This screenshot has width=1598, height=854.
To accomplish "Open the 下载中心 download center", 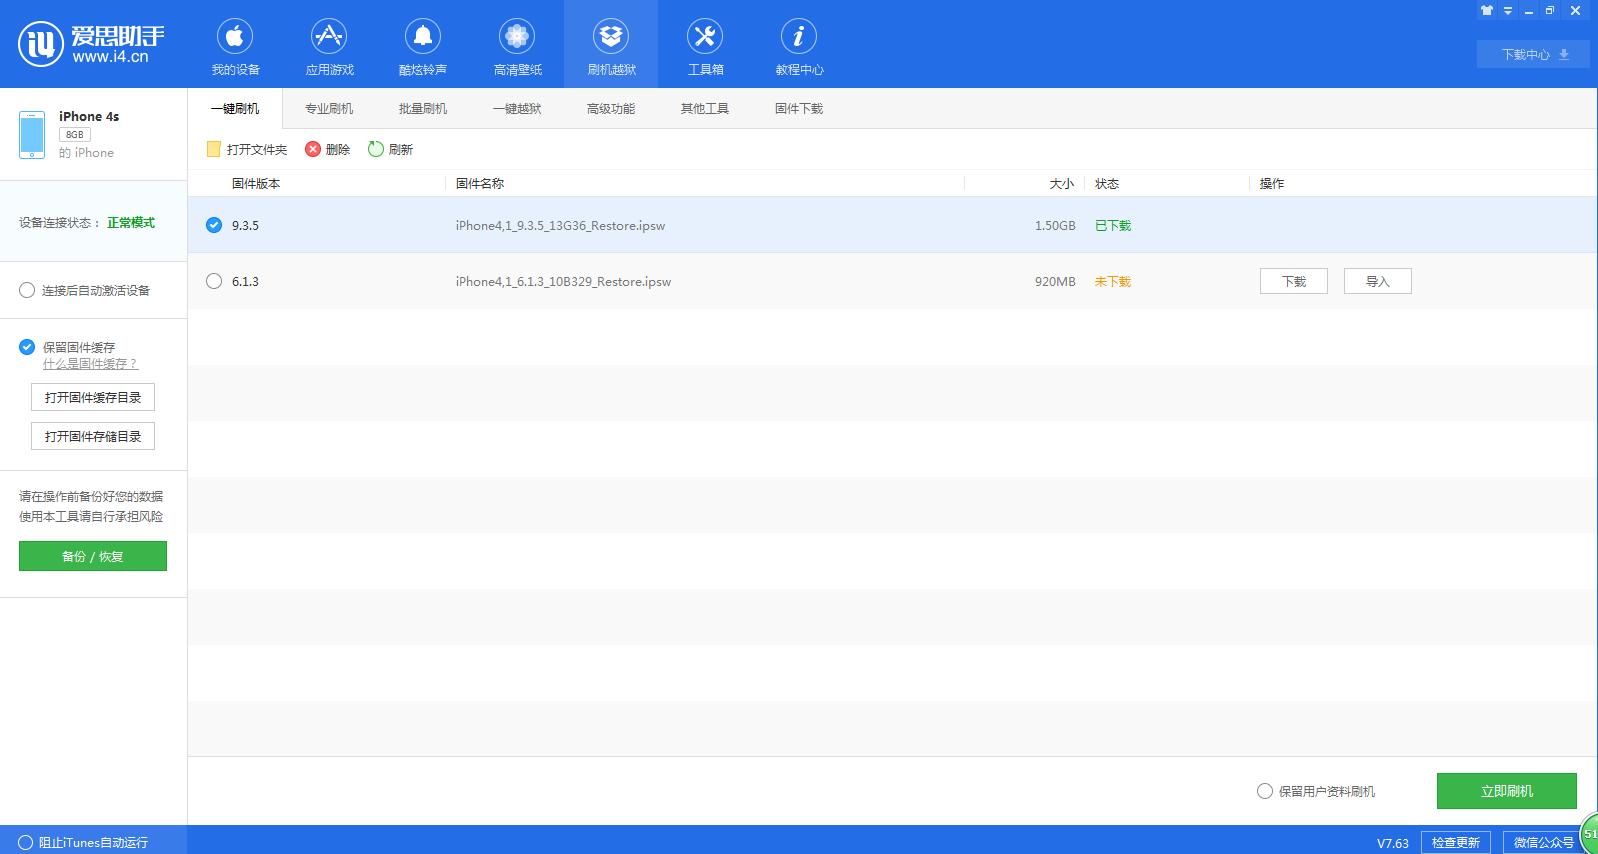I will point(1532,54).
